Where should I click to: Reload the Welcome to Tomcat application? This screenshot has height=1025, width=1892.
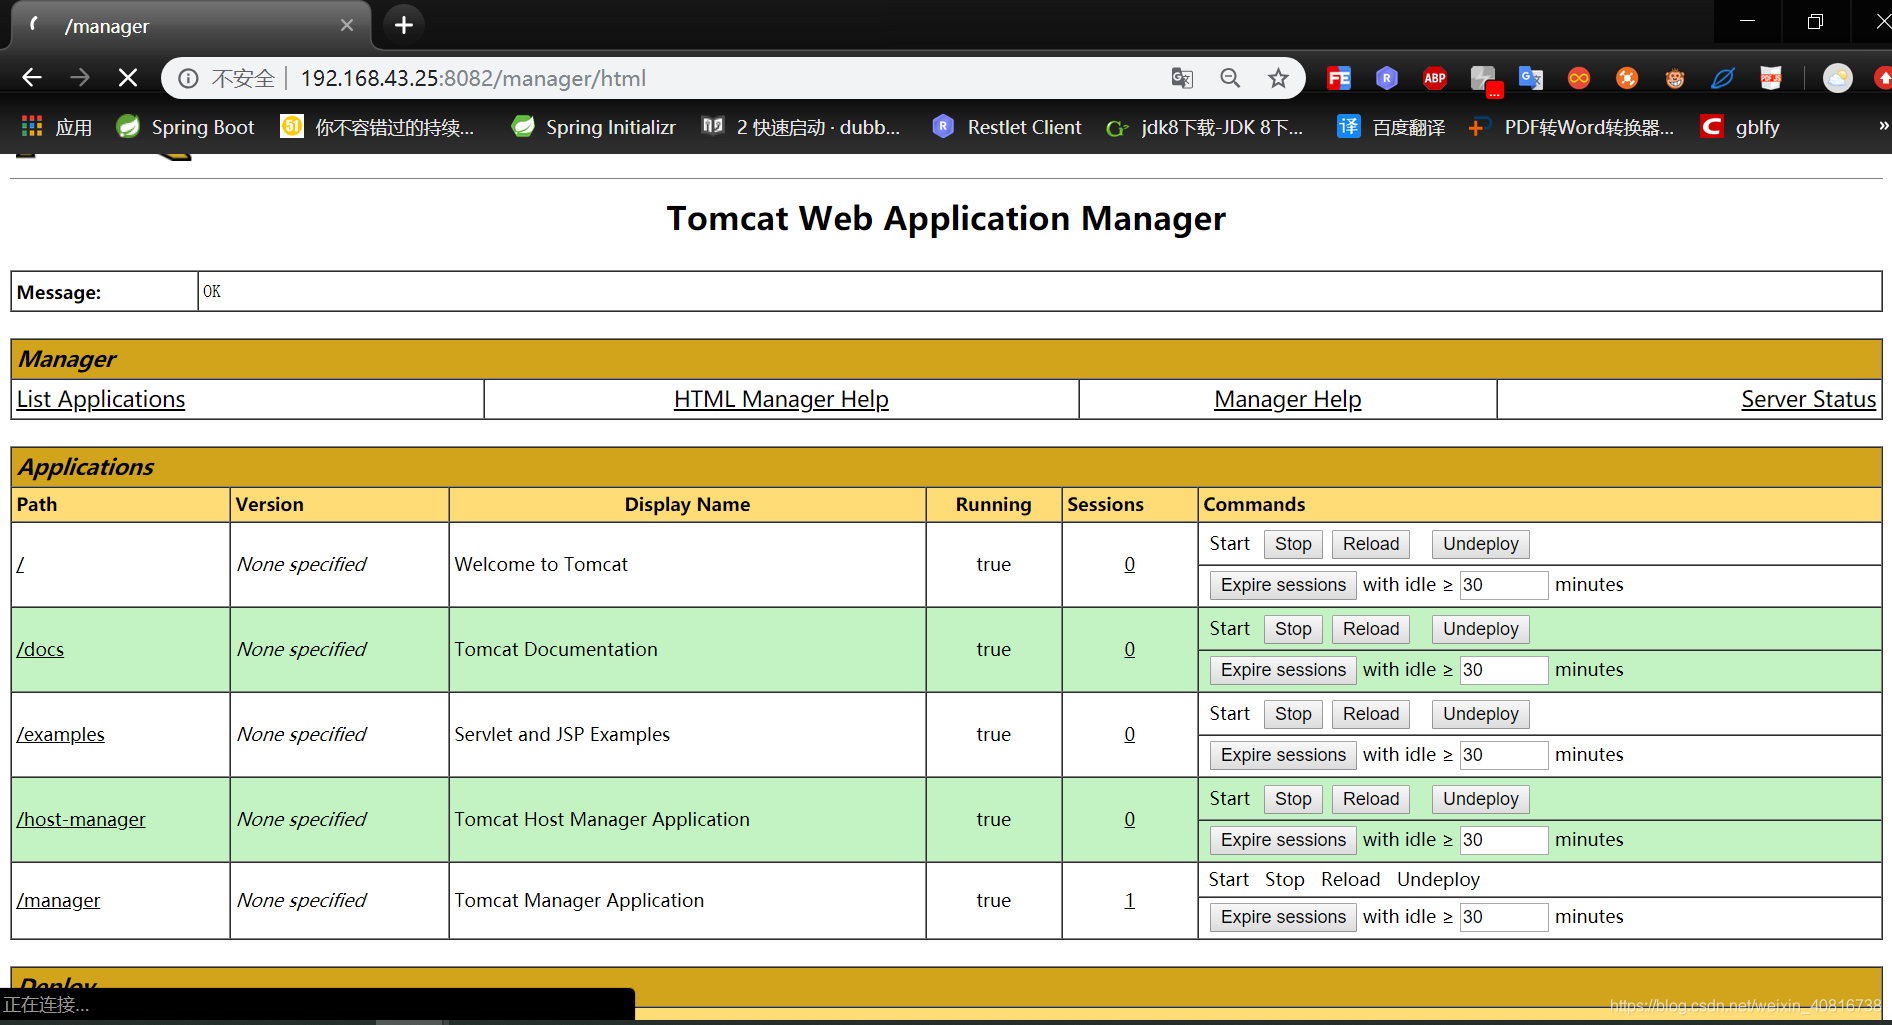(x=1371, y=544)
